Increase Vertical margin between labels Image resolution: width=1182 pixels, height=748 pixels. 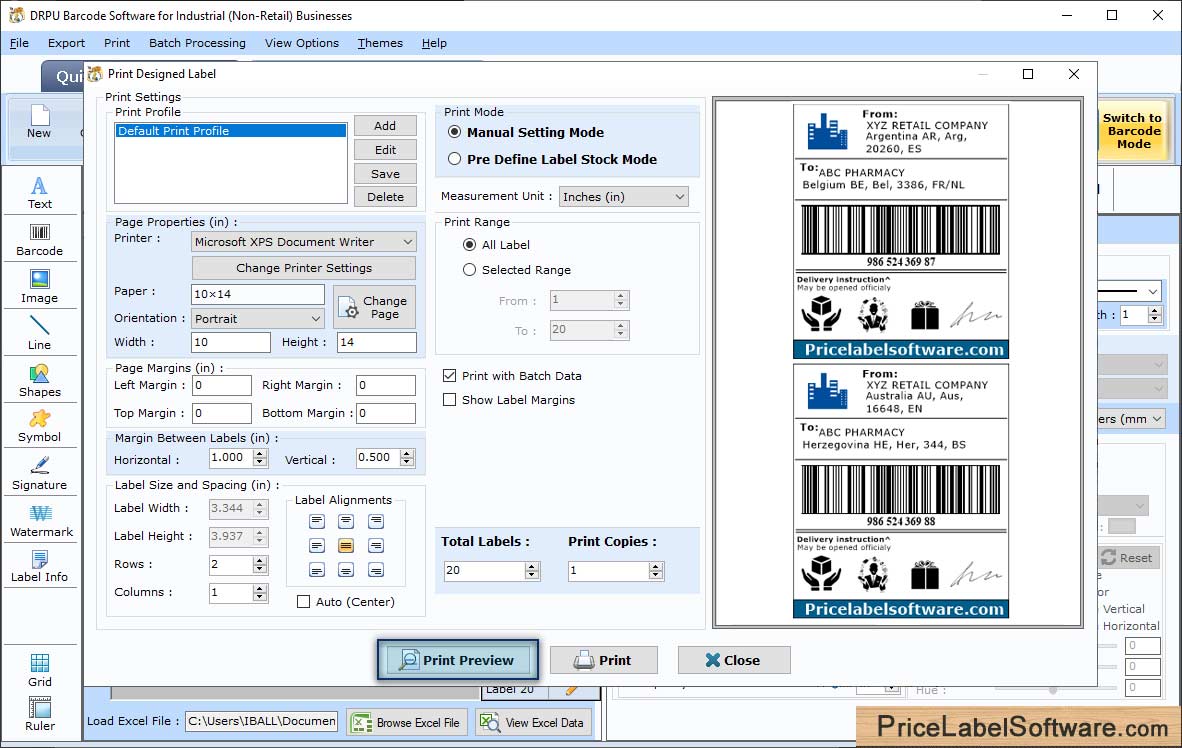coord(407,453)
